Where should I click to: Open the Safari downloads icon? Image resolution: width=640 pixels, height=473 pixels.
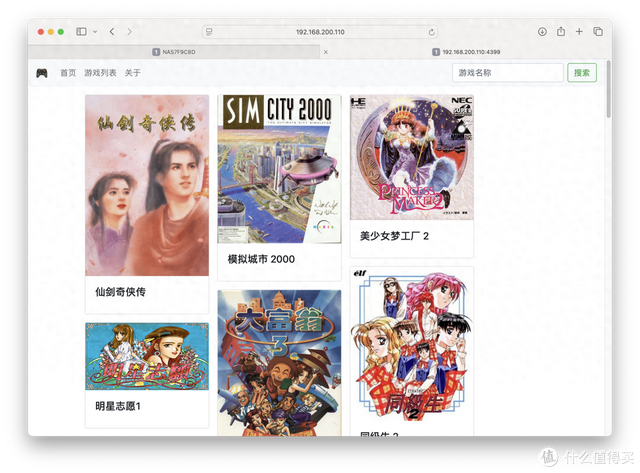(542, 31)
